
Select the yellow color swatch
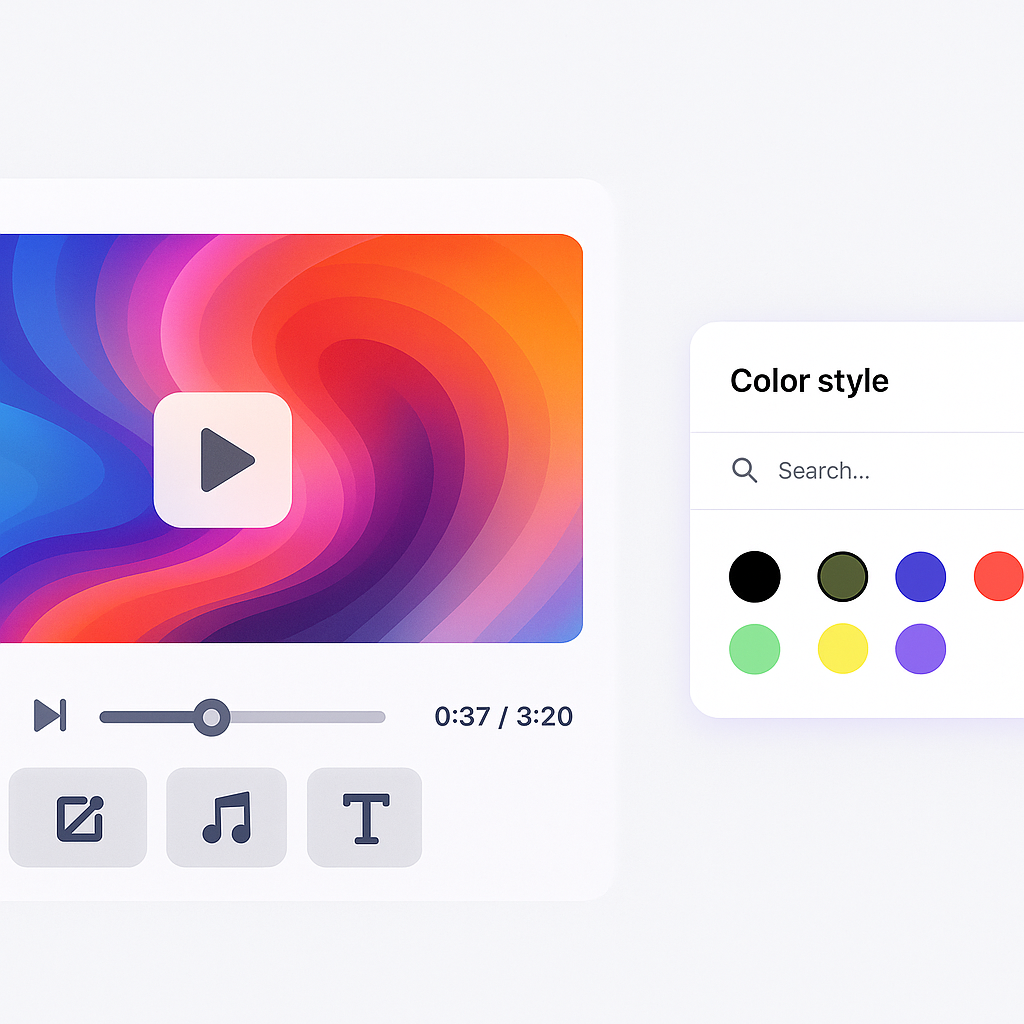click(842, 649)
